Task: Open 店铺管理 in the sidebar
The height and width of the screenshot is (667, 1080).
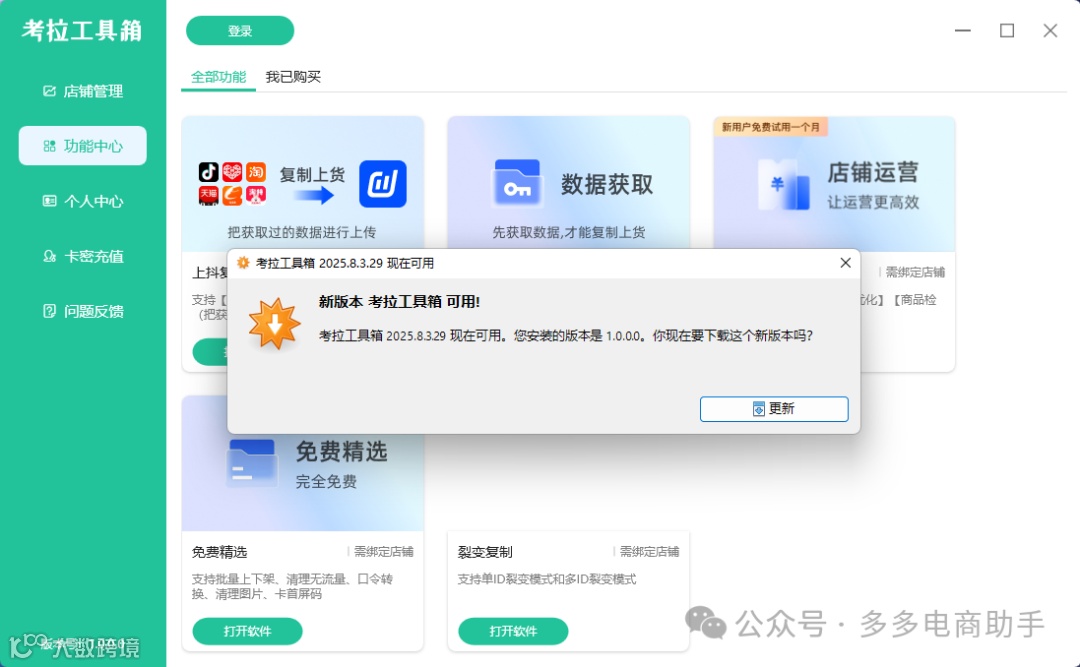Action: [x=83, y=91]
